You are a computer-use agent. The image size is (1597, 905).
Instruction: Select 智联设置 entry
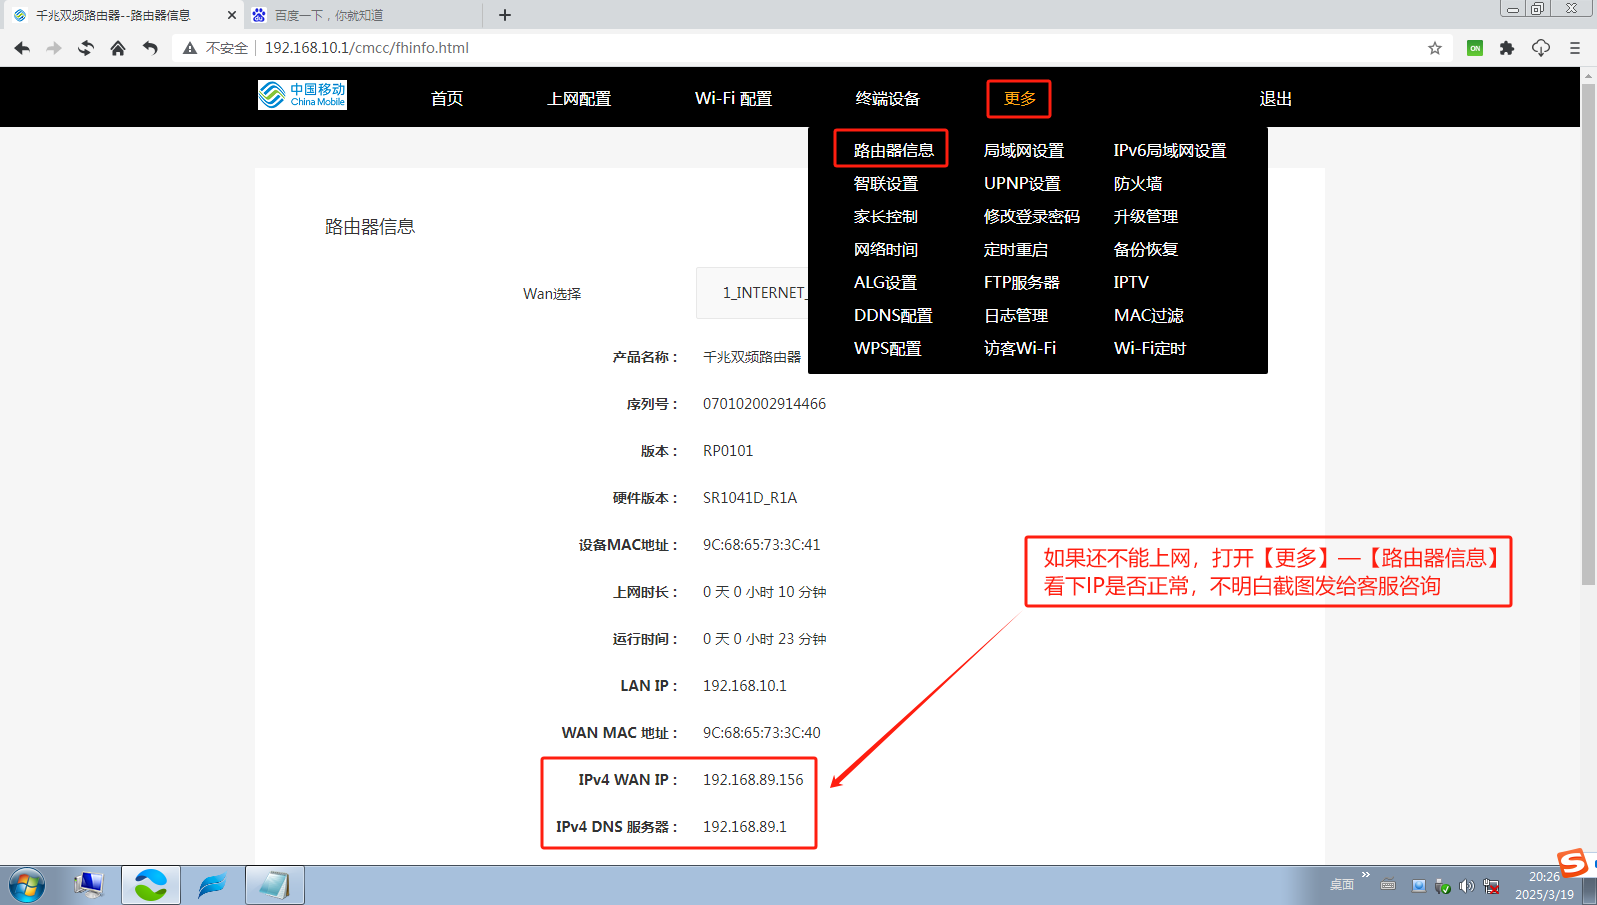pos(886,183)
